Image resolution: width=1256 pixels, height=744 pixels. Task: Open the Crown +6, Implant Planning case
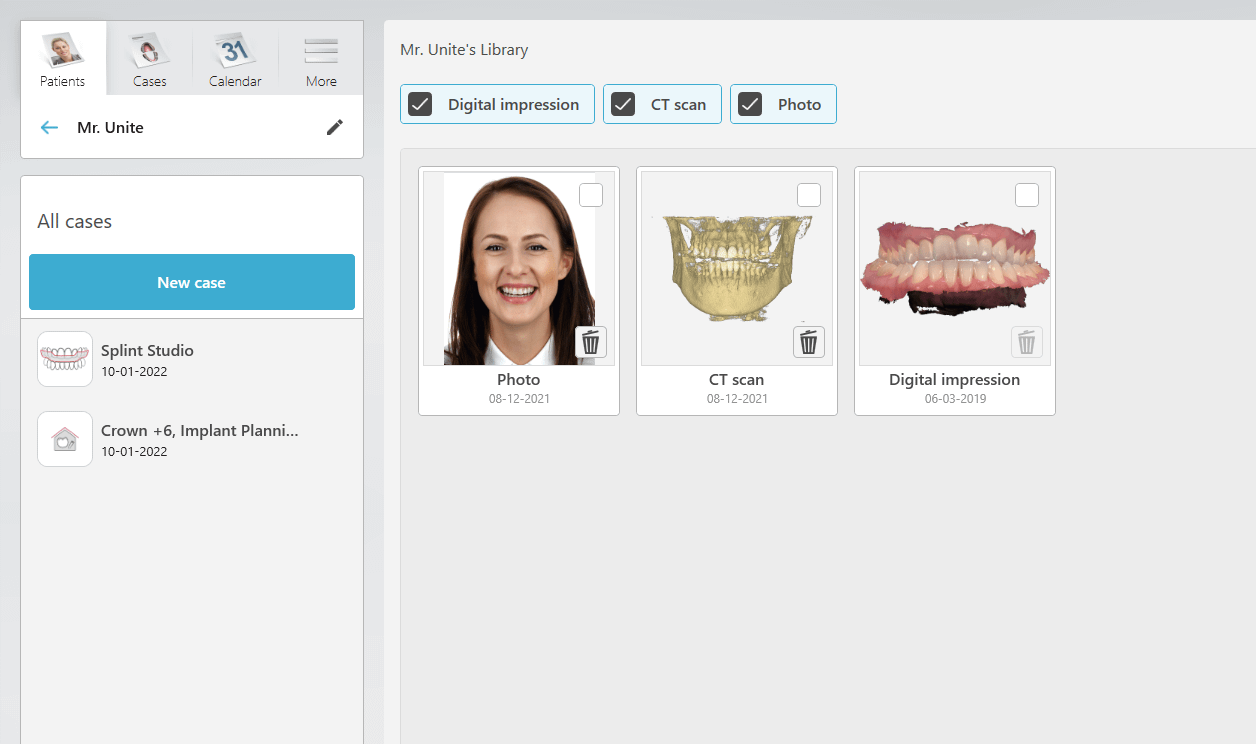pyautogui.click(x=192, y=439)
